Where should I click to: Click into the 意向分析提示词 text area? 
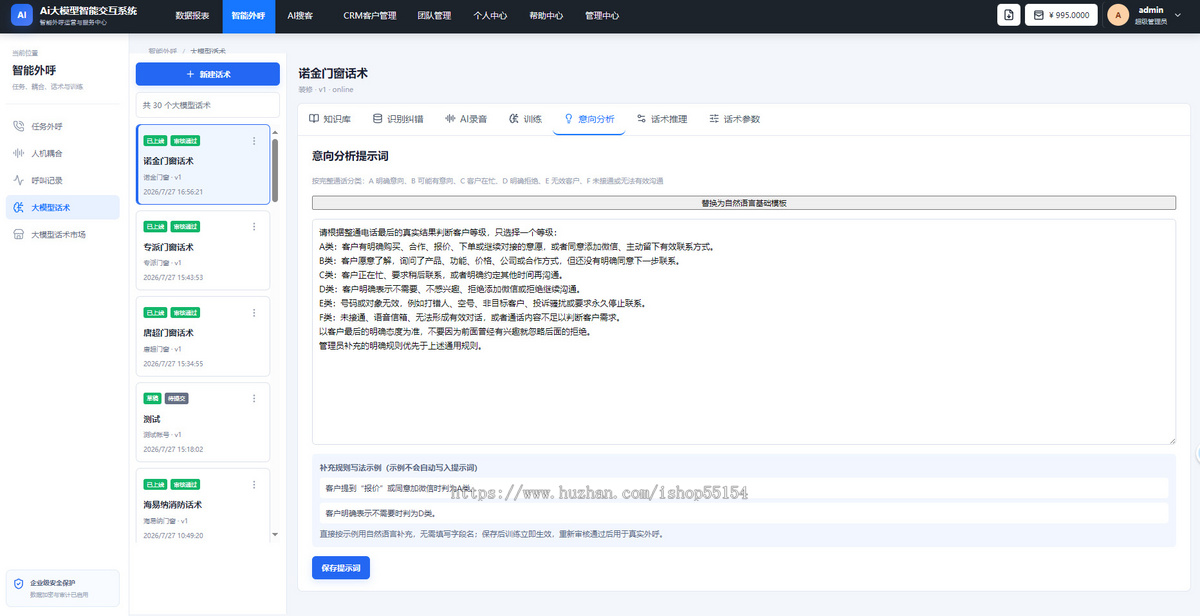pyautogui.click(x=744, y=332)
